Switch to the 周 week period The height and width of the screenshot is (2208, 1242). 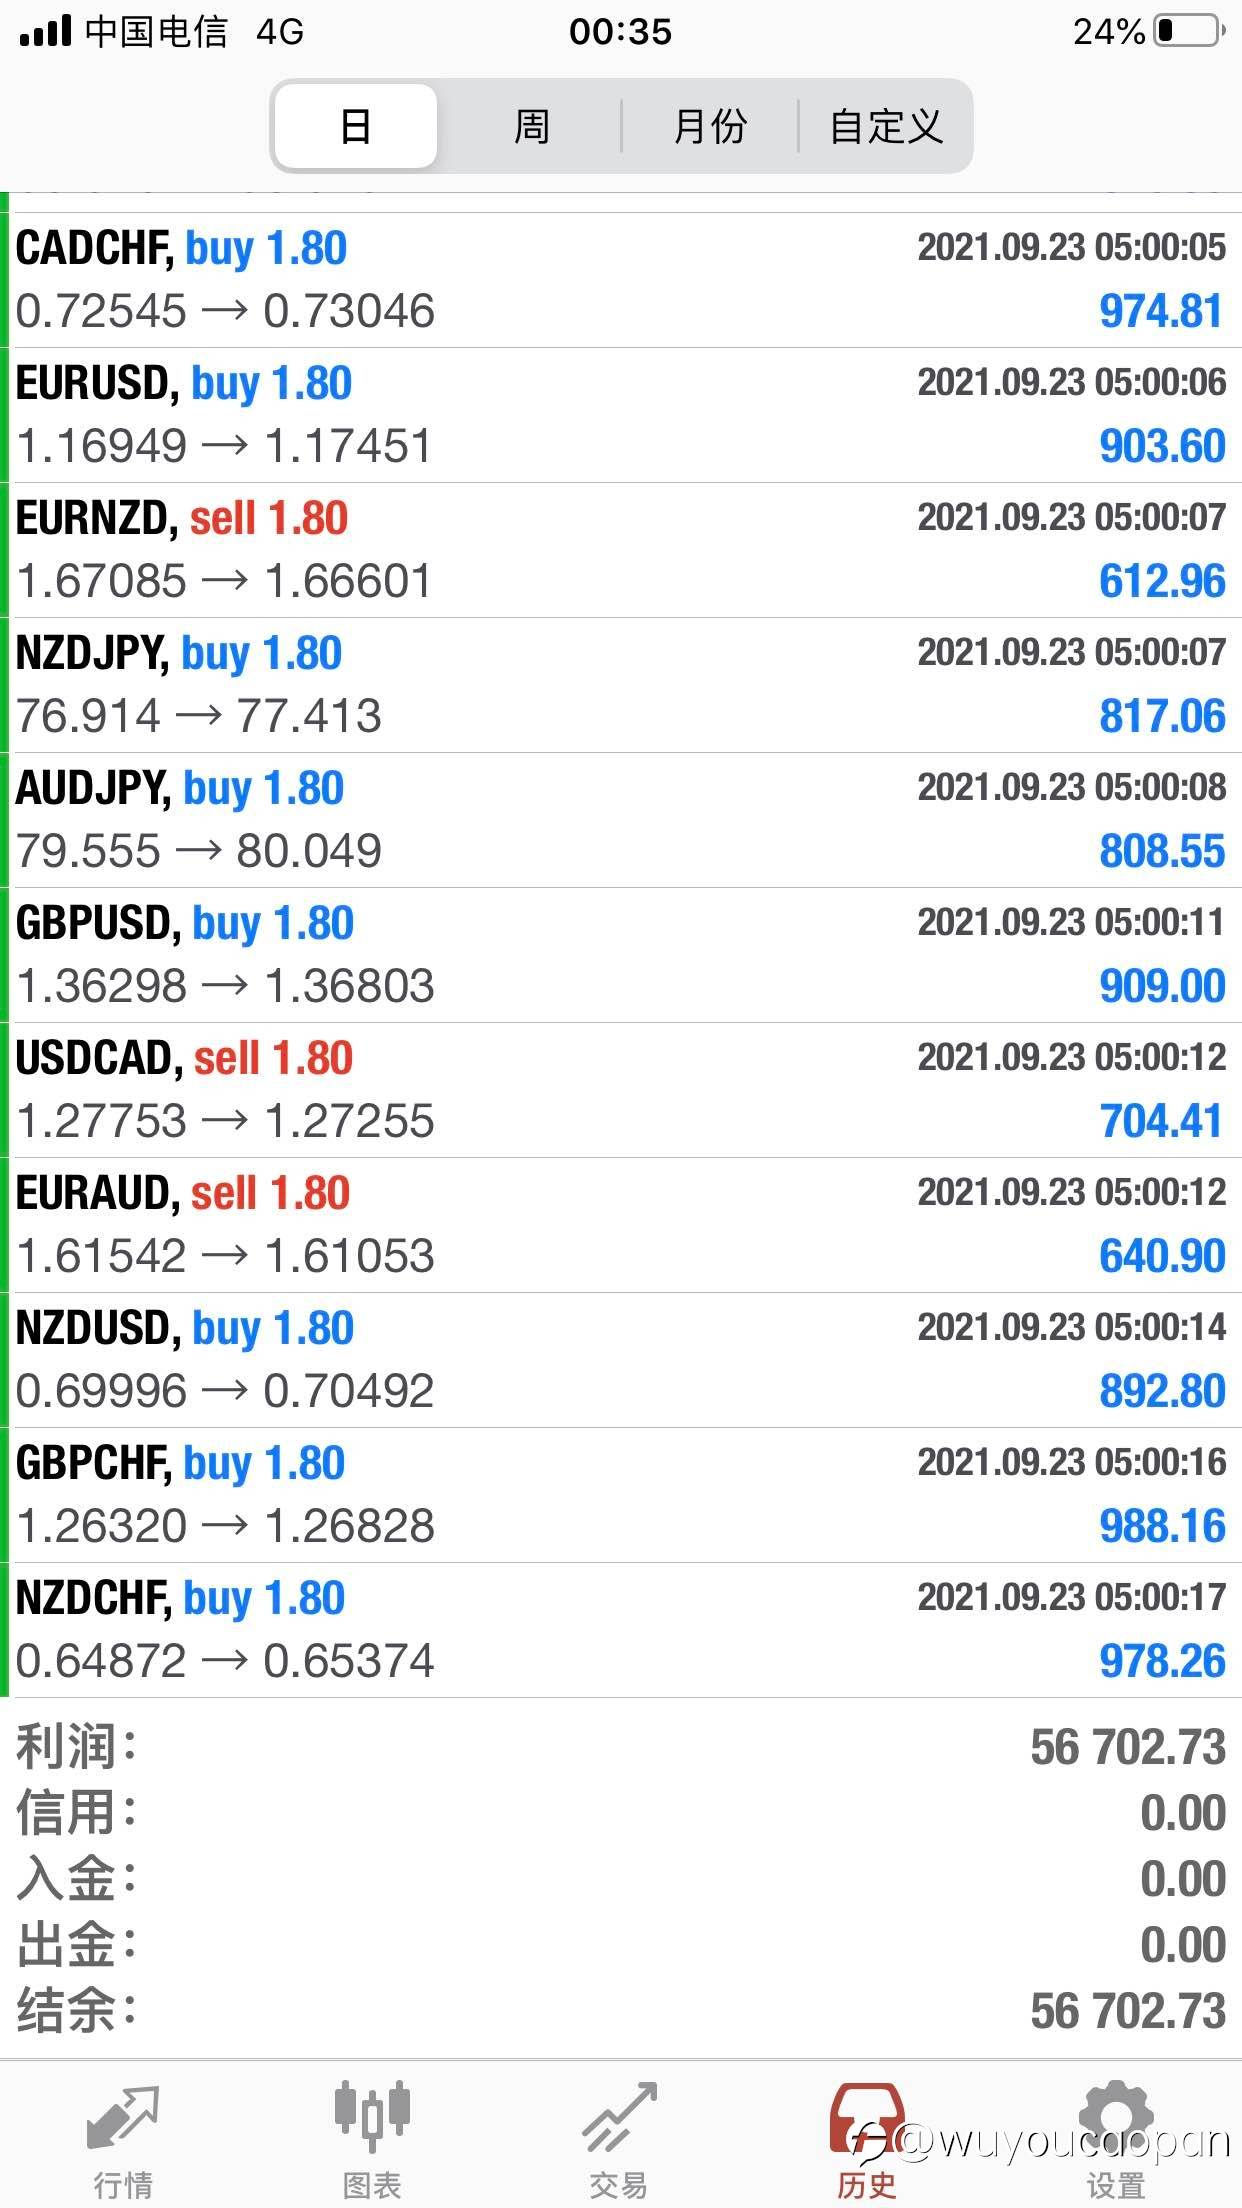531,127
